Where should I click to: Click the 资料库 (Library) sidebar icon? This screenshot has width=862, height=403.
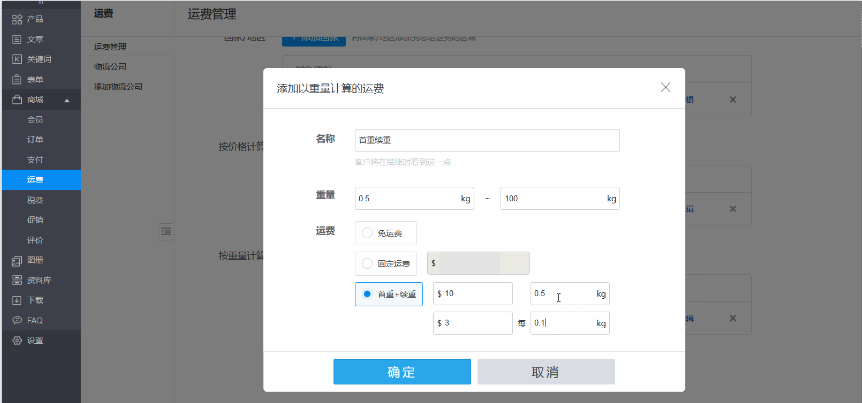coord(17,280)
